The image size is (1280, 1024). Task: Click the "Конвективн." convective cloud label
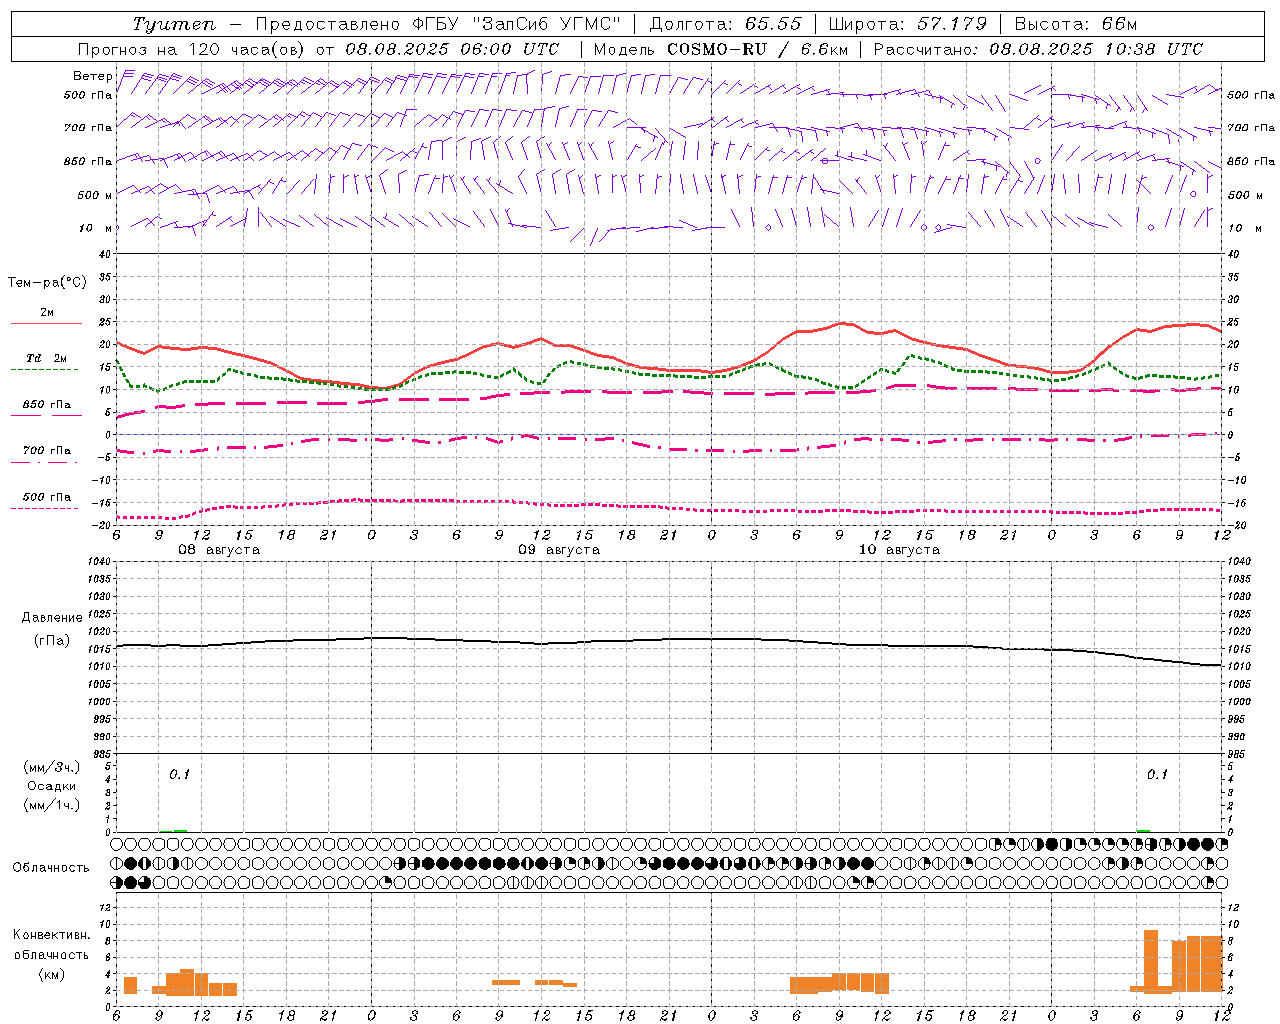tap(52, 935)
